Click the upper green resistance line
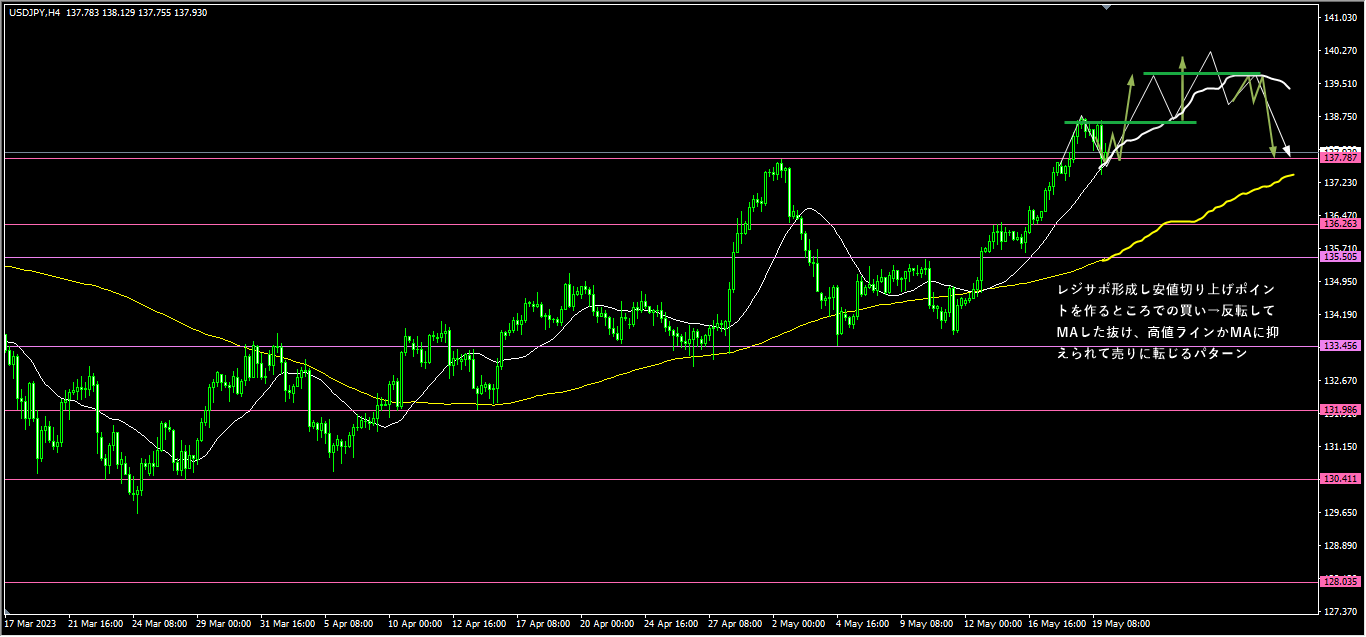The image size is (1366, 637). point(1202,74)
